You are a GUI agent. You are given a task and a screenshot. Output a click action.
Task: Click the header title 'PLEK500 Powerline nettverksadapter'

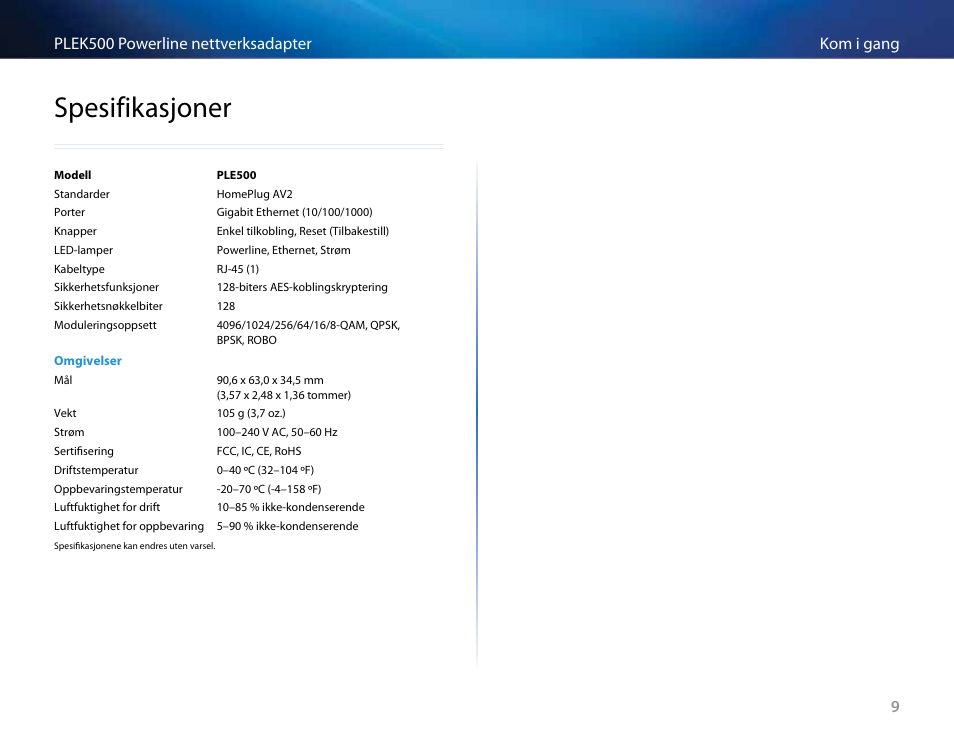click(x=183, y=44)
